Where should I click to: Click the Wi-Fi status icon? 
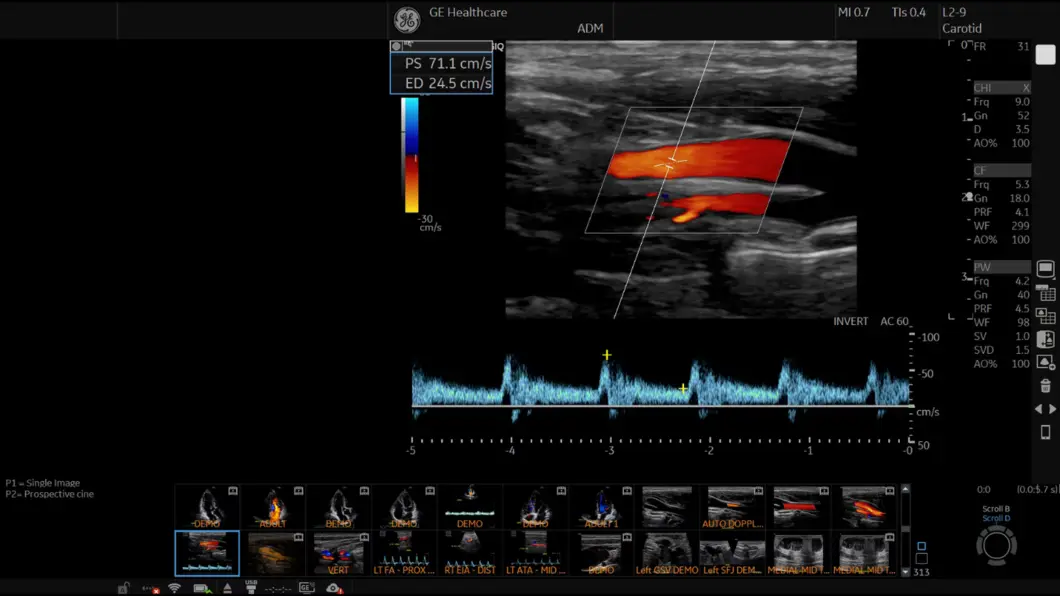point(174,588)
